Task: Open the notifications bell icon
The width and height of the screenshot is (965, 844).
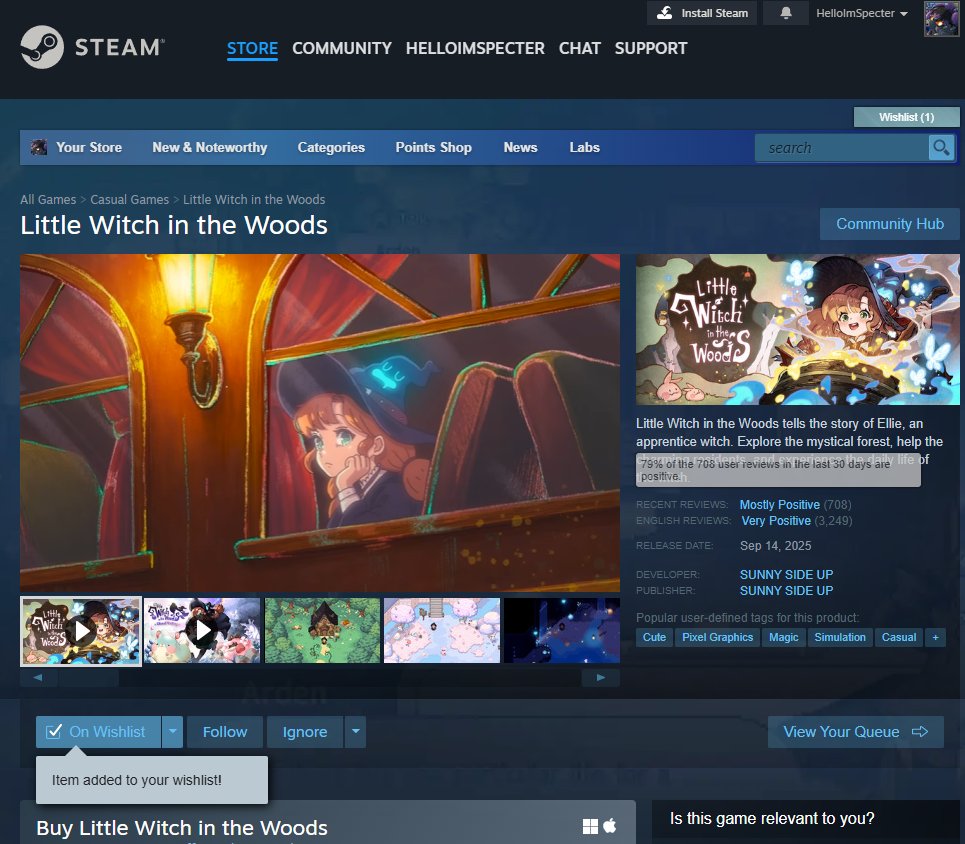Action: pos(786,13)
